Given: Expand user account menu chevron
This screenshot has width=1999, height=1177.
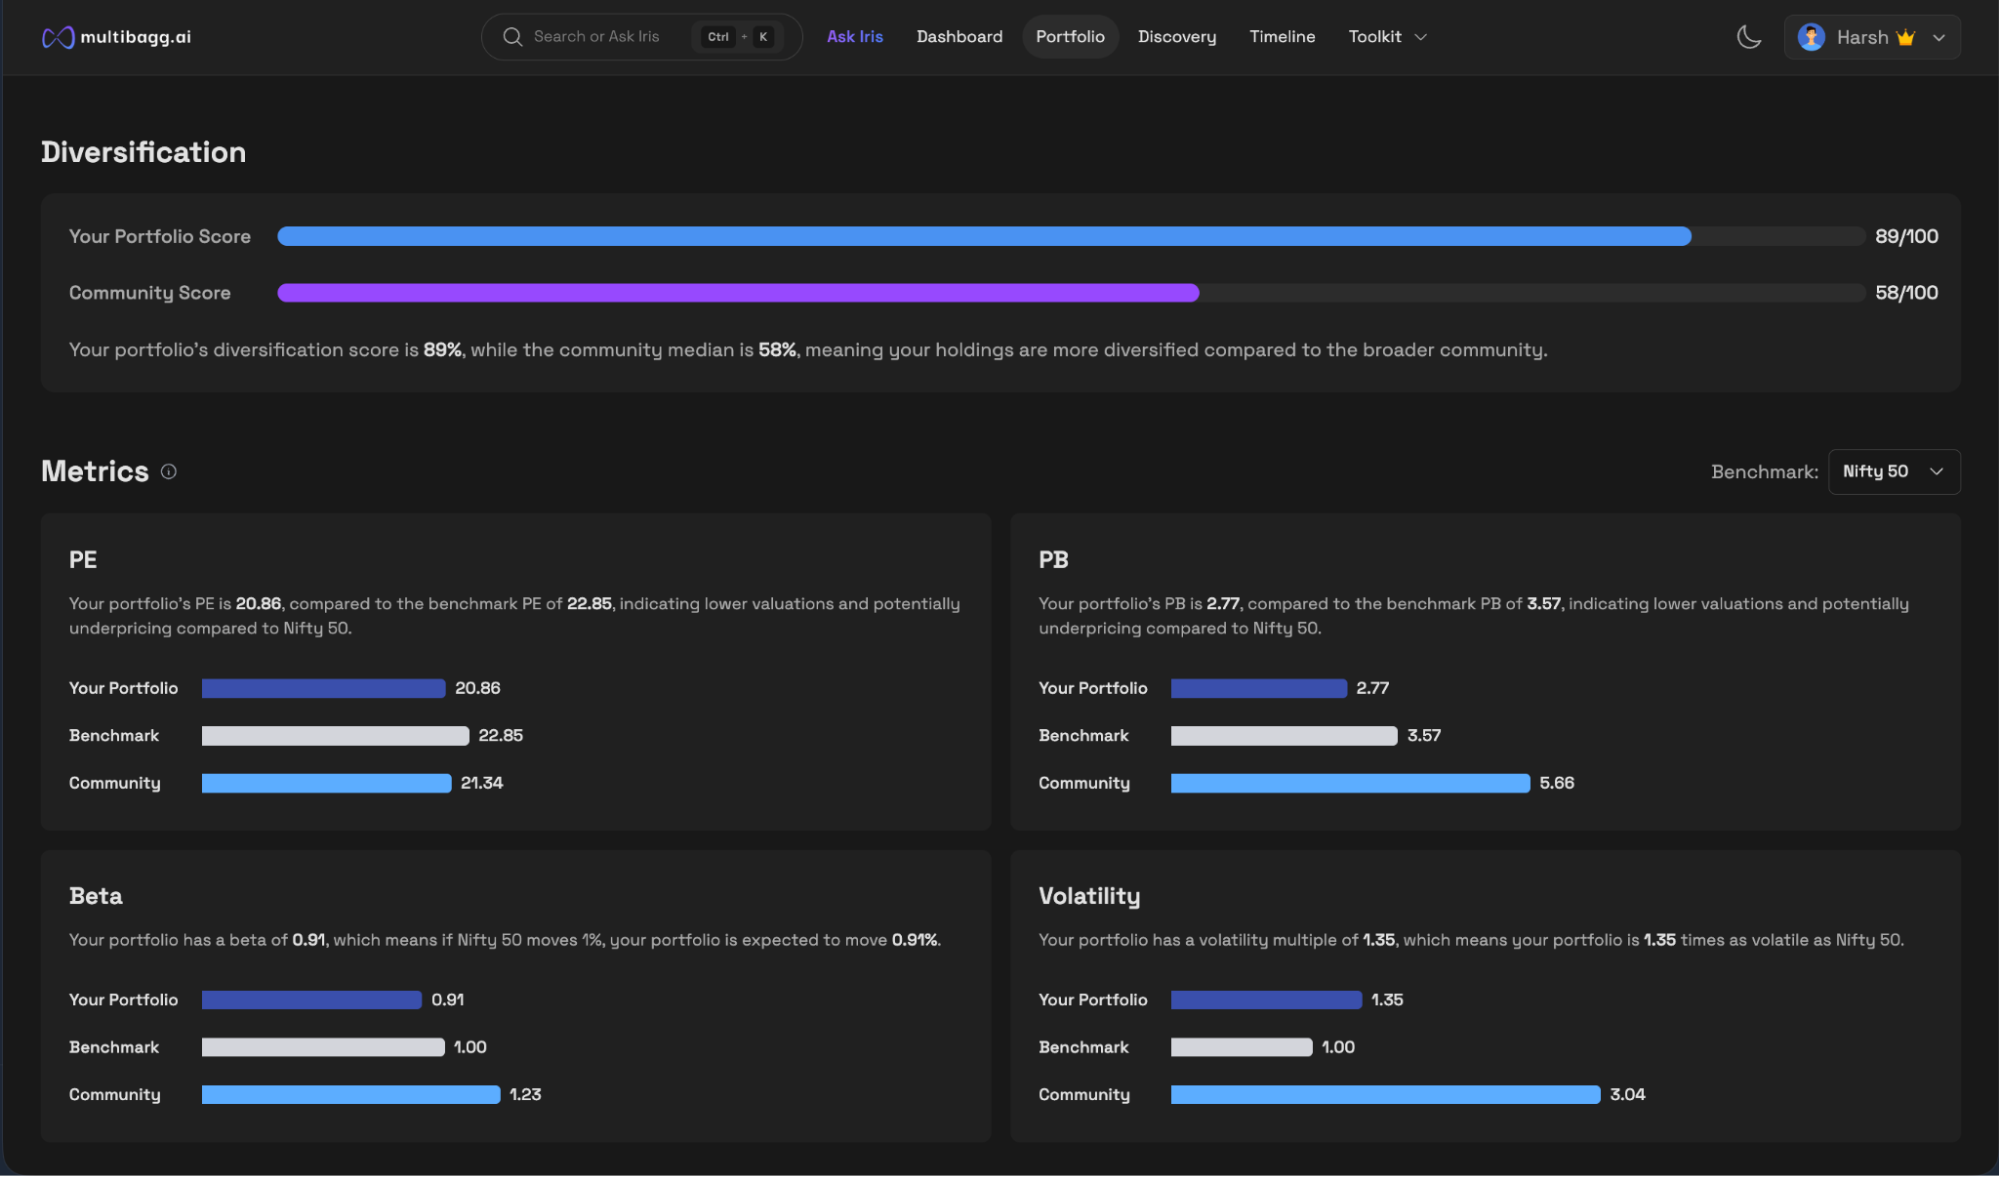Looking at the screenshot, I should [x=1939, y=37].
